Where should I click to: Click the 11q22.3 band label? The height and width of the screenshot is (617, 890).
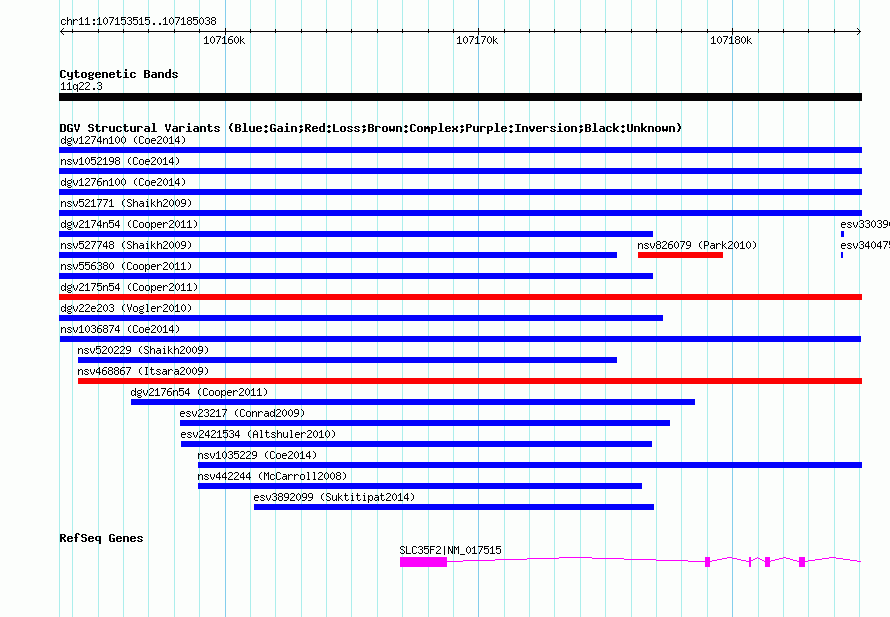coord(81,86)
